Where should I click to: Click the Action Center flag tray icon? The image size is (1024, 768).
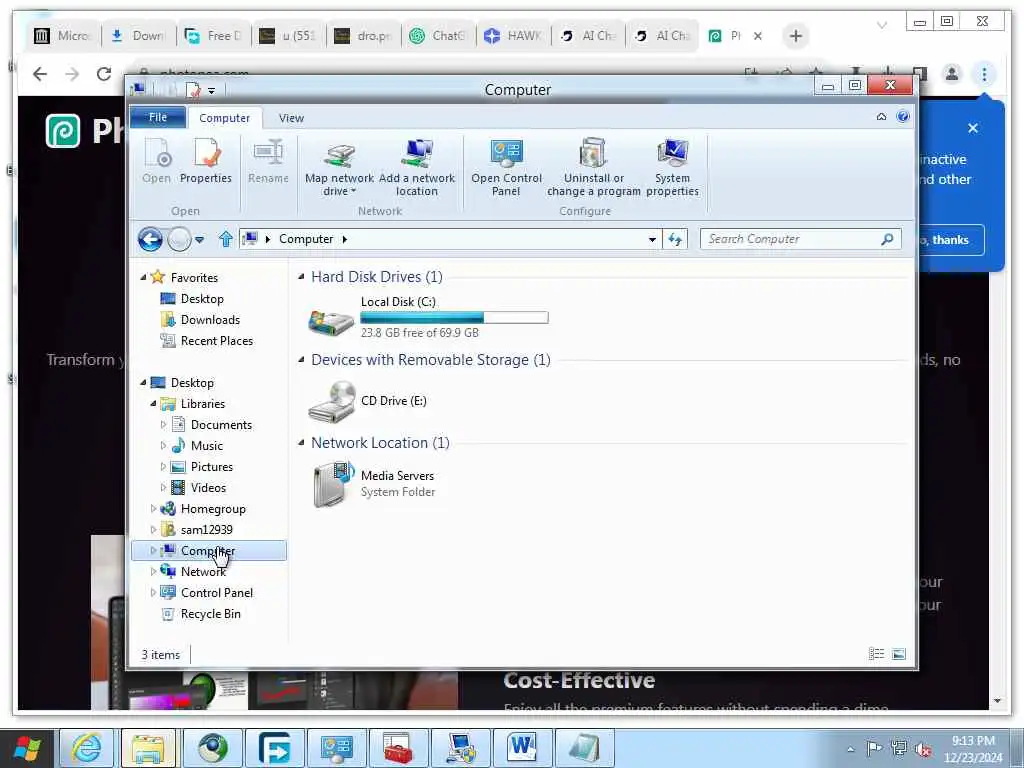coord(874,748)
